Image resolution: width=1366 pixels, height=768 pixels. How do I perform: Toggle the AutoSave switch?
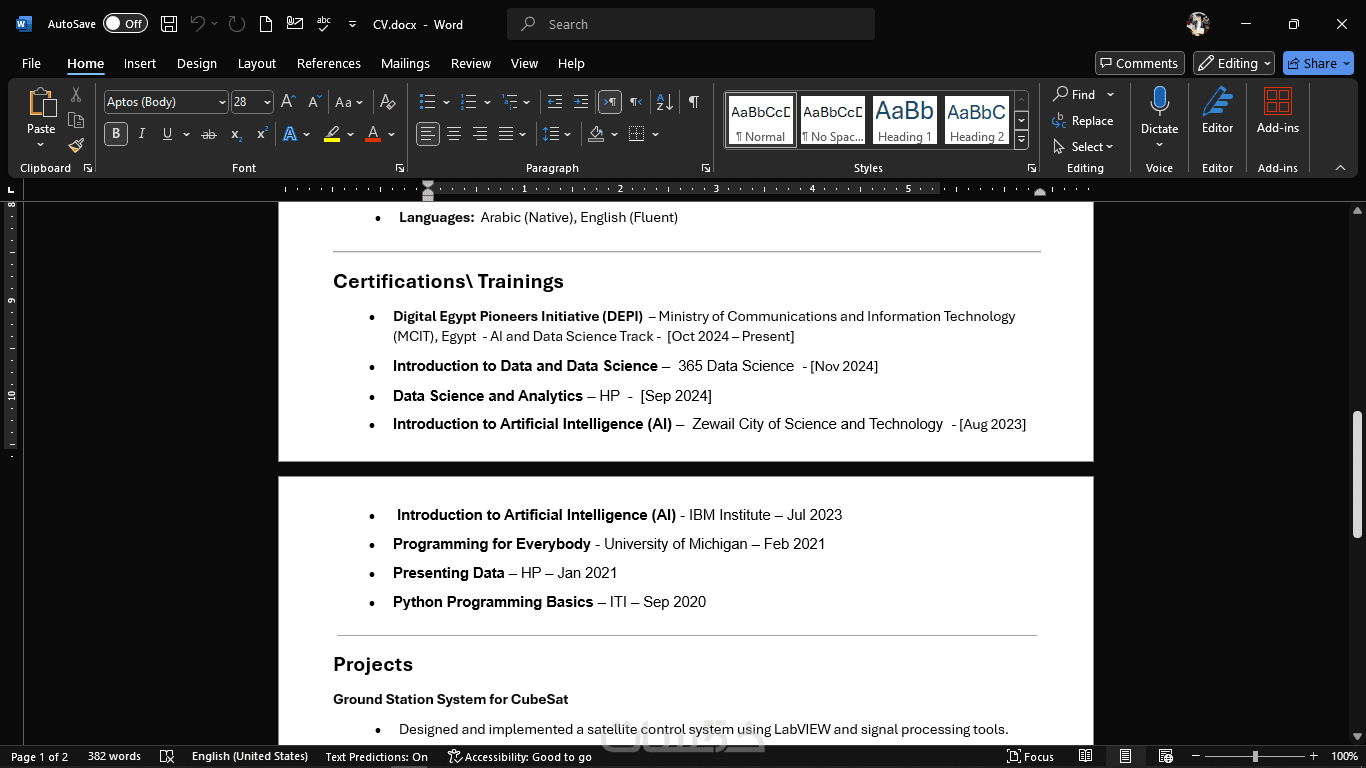coord(125,24)
